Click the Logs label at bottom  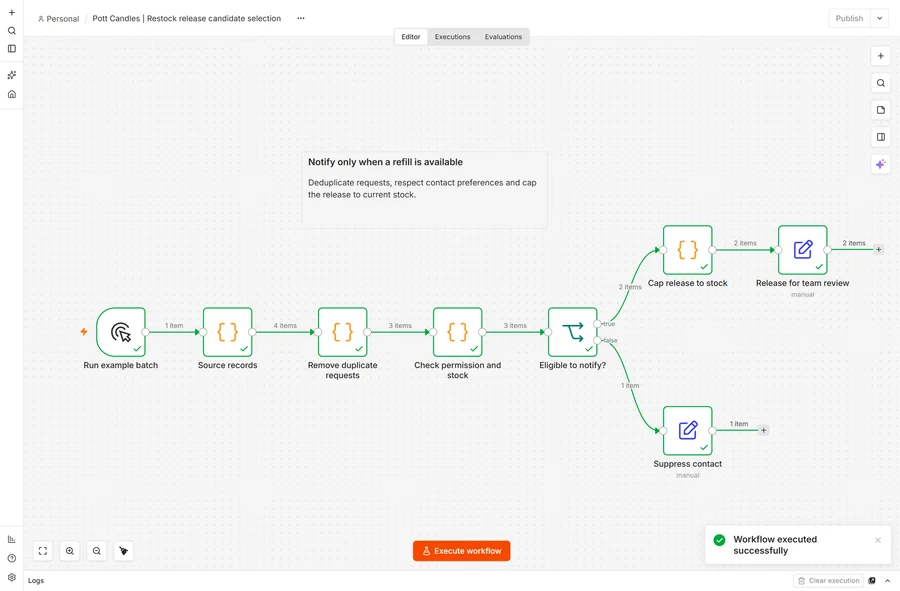[x=36, y=581]
